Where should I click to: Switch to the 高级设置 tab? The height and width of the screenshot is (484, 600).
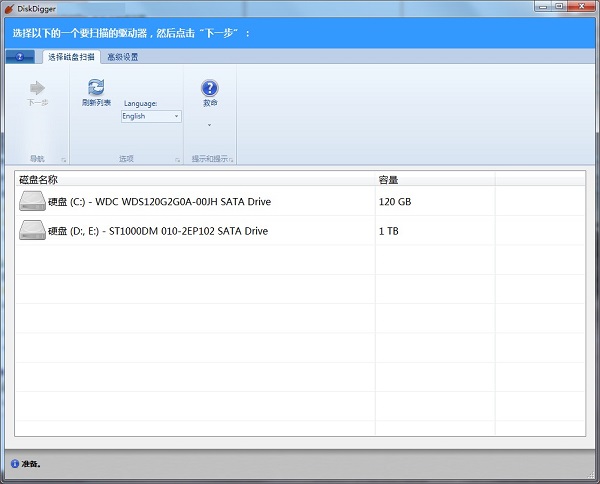123,57
